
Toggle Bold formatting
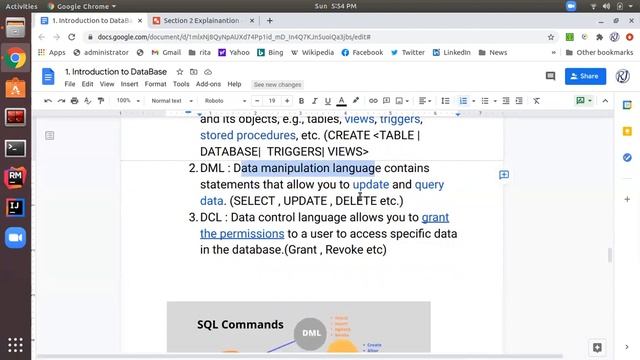[301, 101]
